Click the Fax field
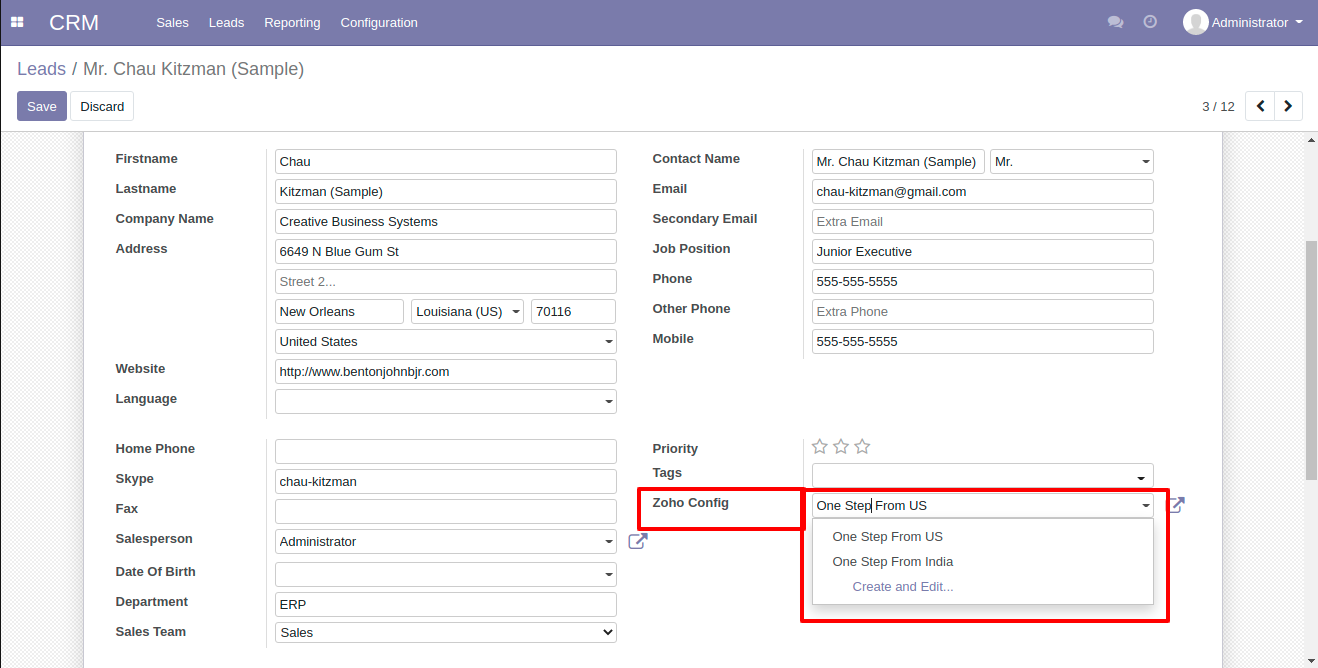This screenshot has height=668, width=1318. (x=446, y=511)
